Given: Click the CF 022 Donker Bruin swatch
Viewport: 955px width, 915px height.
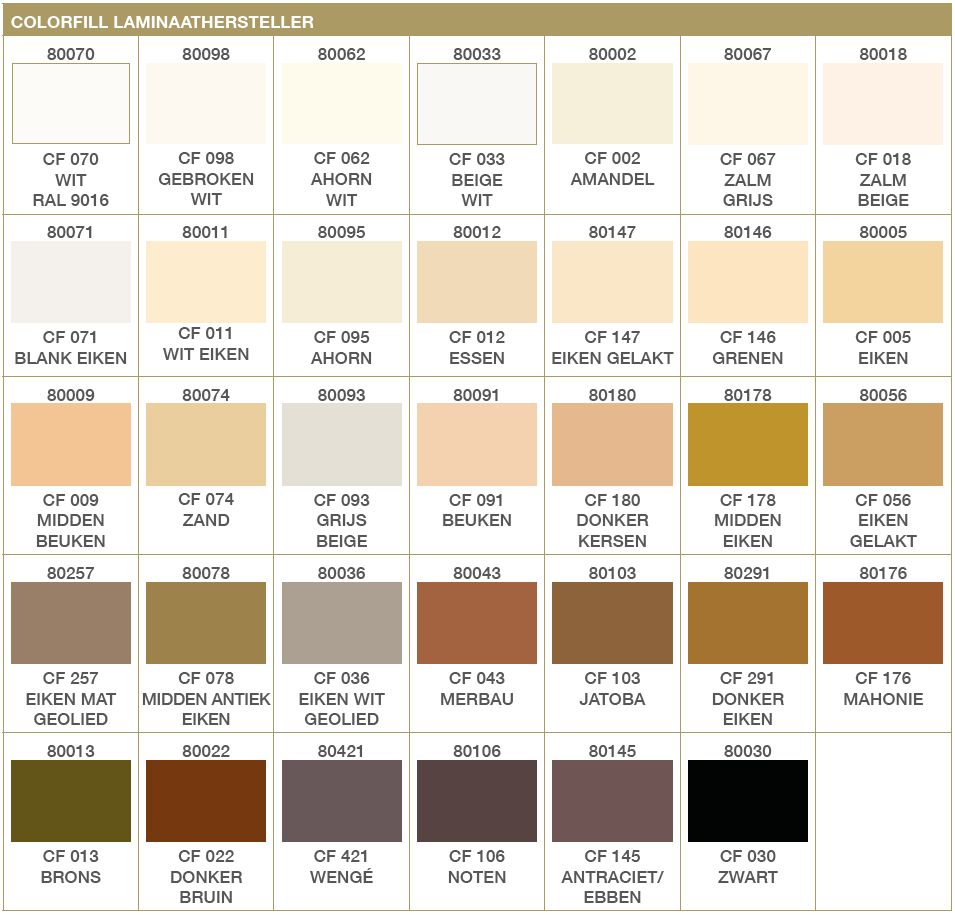Looking at the screenshot, I should coord(206,801).
